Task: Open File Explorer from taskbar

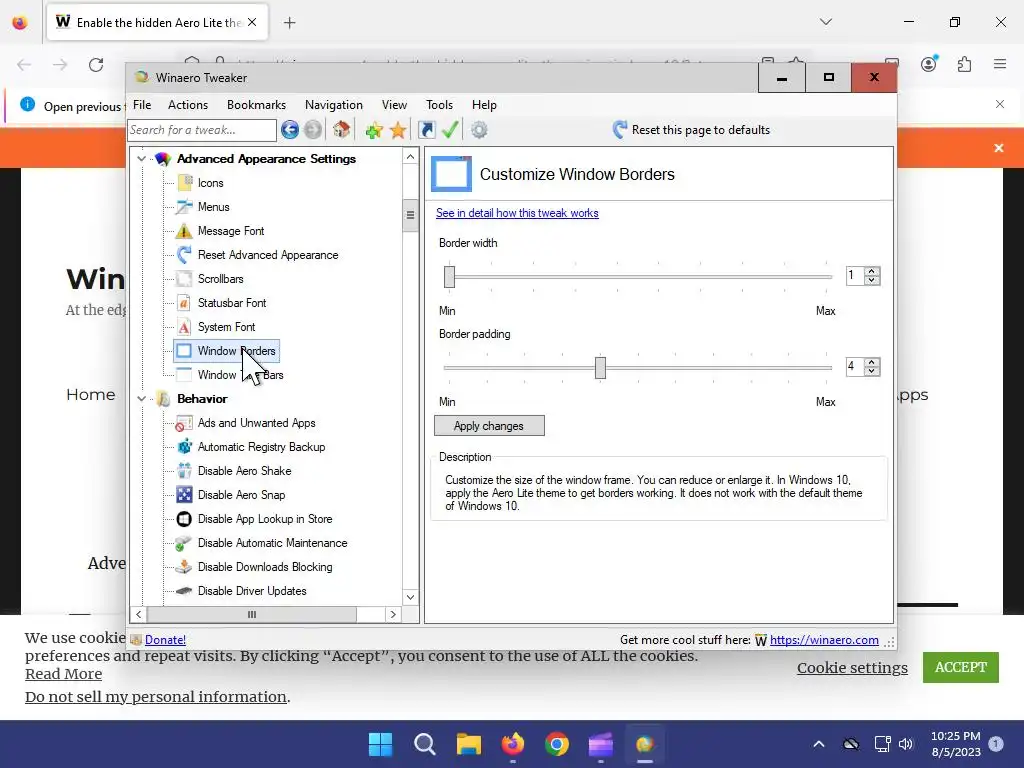Action: (x=469, y=744)
